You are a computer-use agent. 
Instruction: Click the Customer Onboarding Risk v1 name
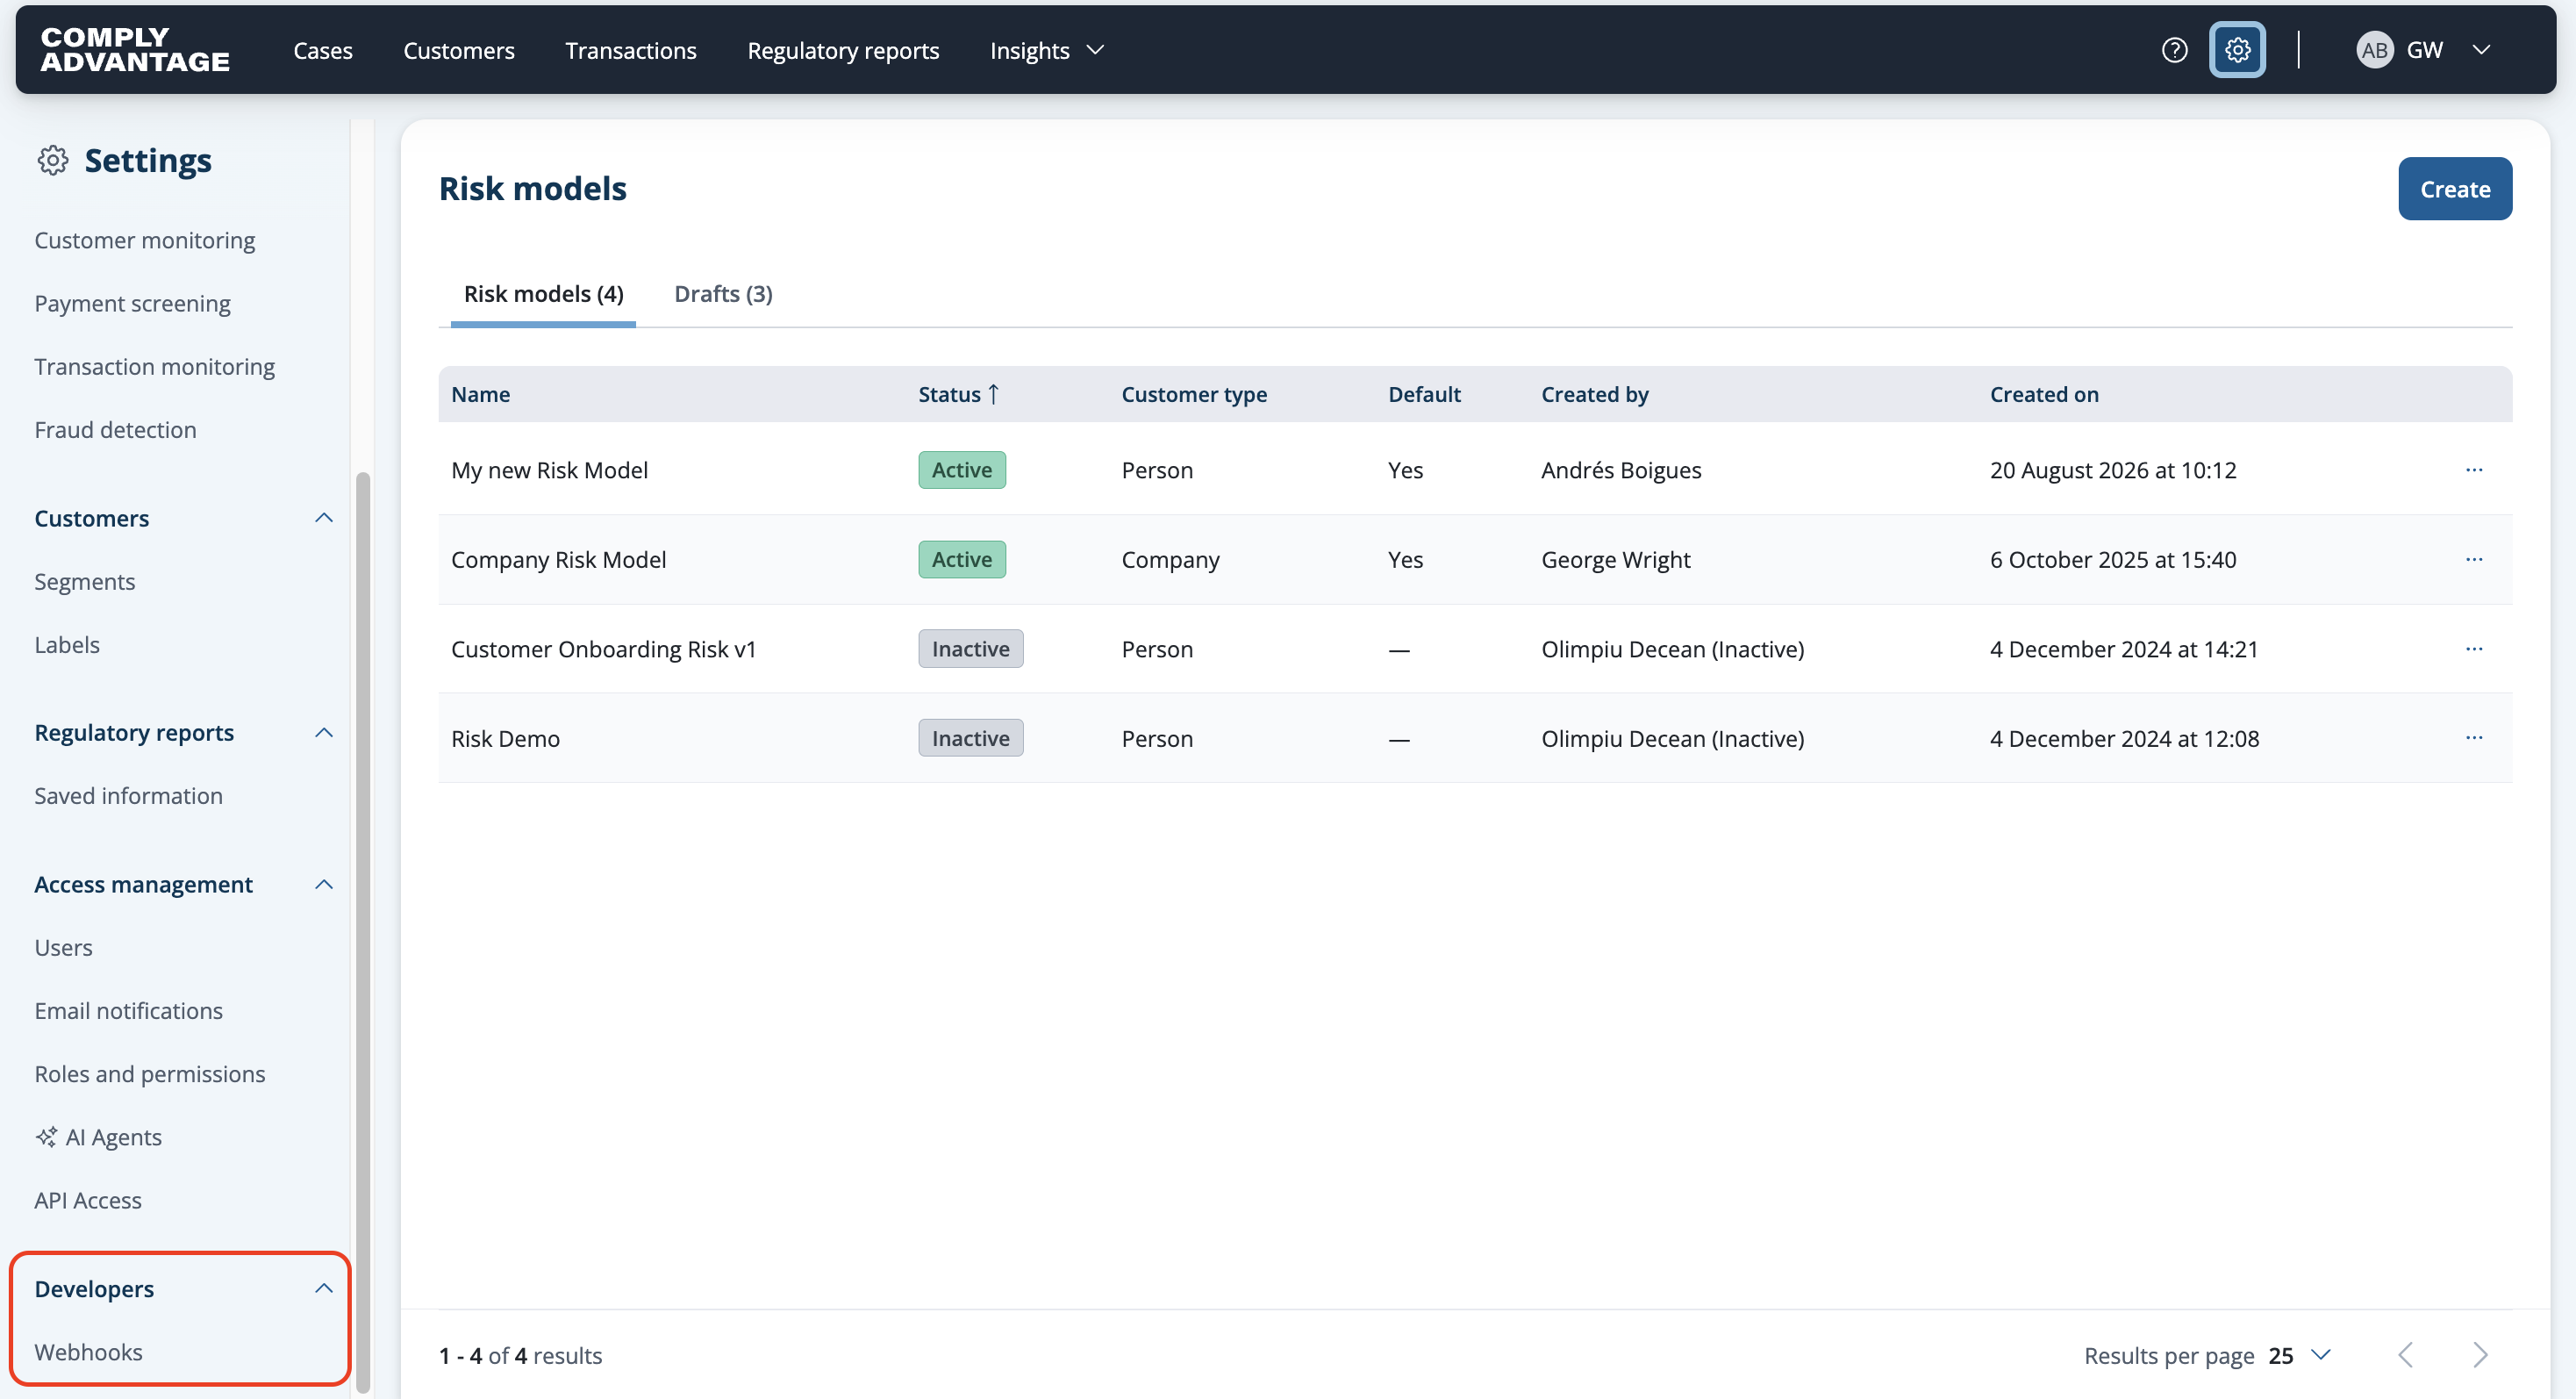tap(604, 649)
